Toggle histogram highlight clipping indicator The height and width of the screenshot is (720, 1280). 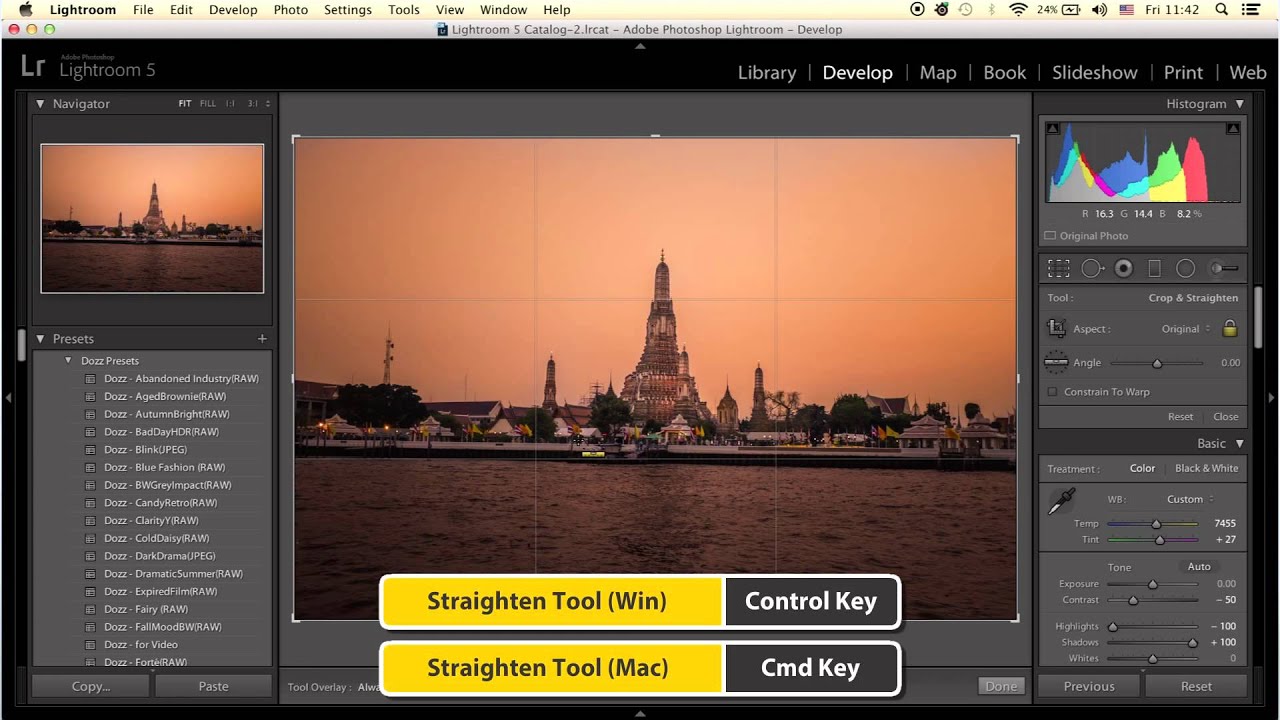[1233, 128]
